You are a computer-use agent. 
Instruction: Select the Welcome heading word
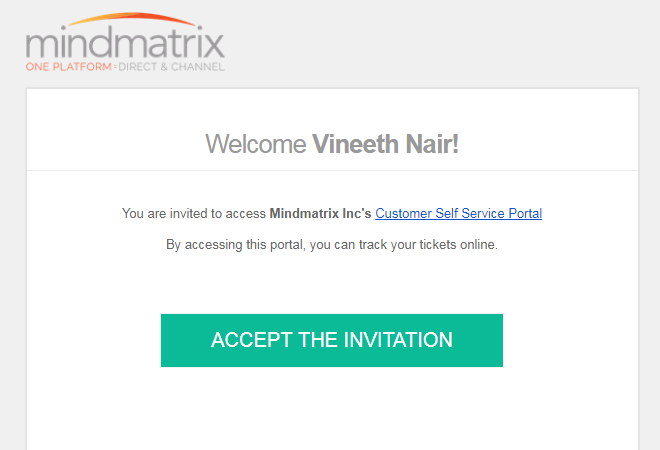(255, 144)
